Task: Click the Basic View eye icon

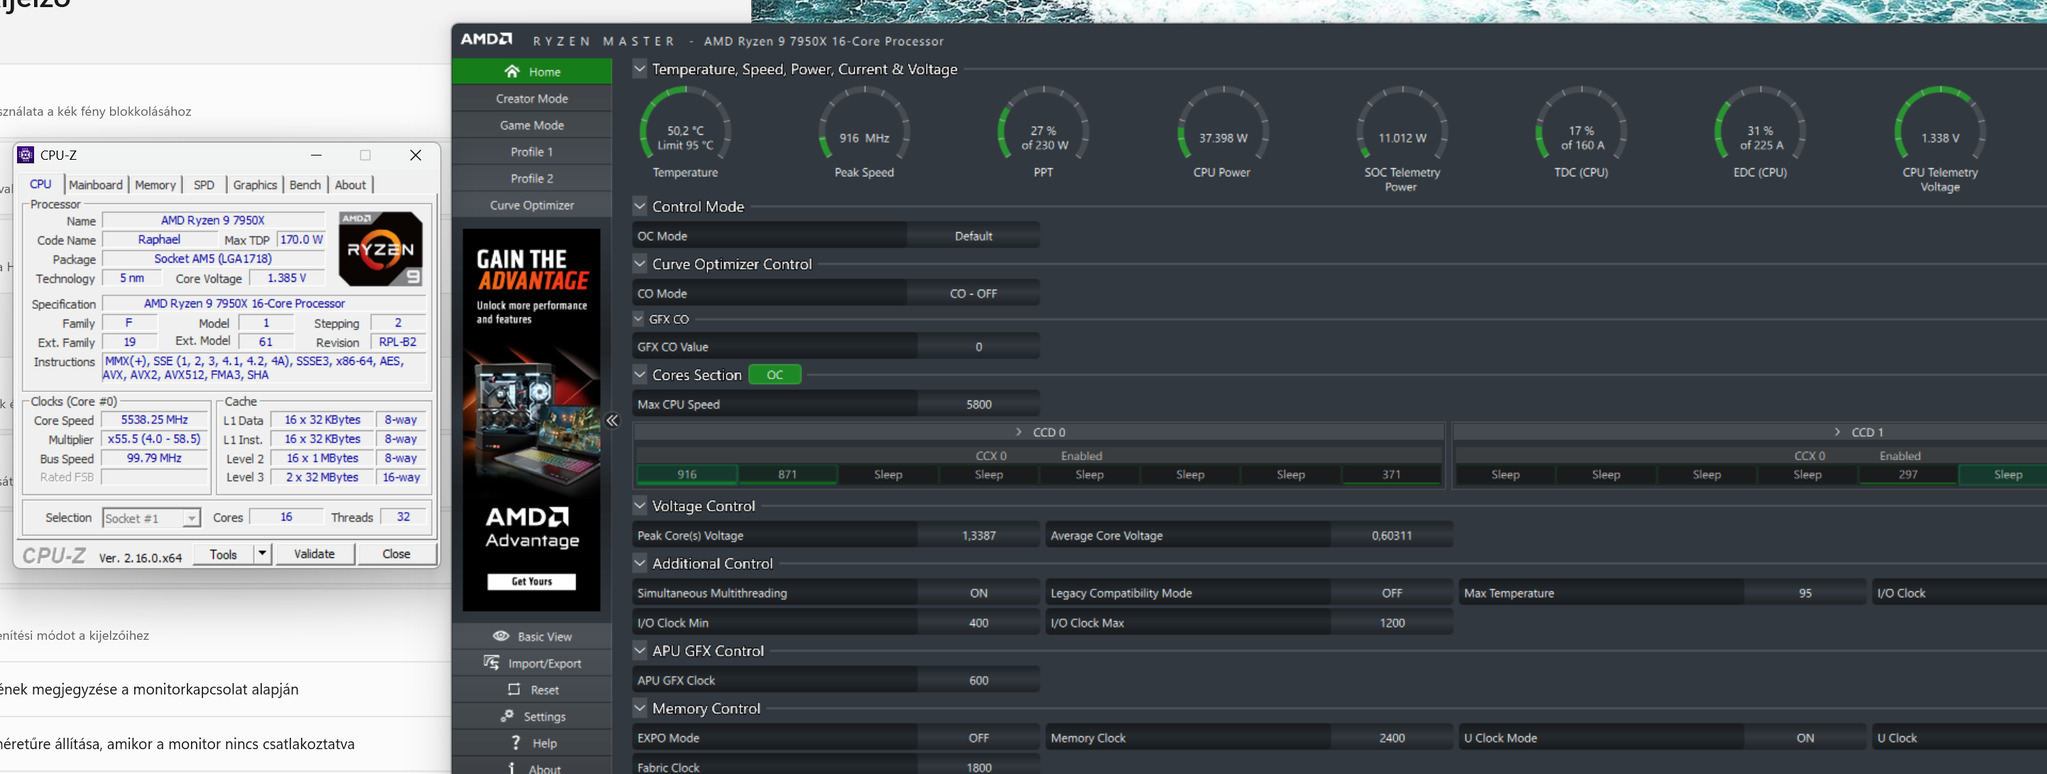Action: (x=501, y=636)
